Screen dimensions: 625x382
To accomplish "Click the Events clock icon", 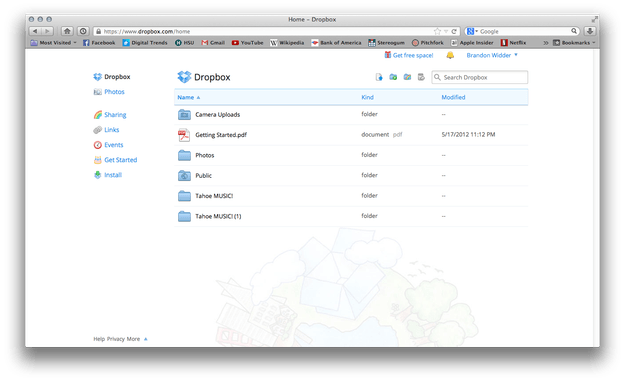I will 98,145.
